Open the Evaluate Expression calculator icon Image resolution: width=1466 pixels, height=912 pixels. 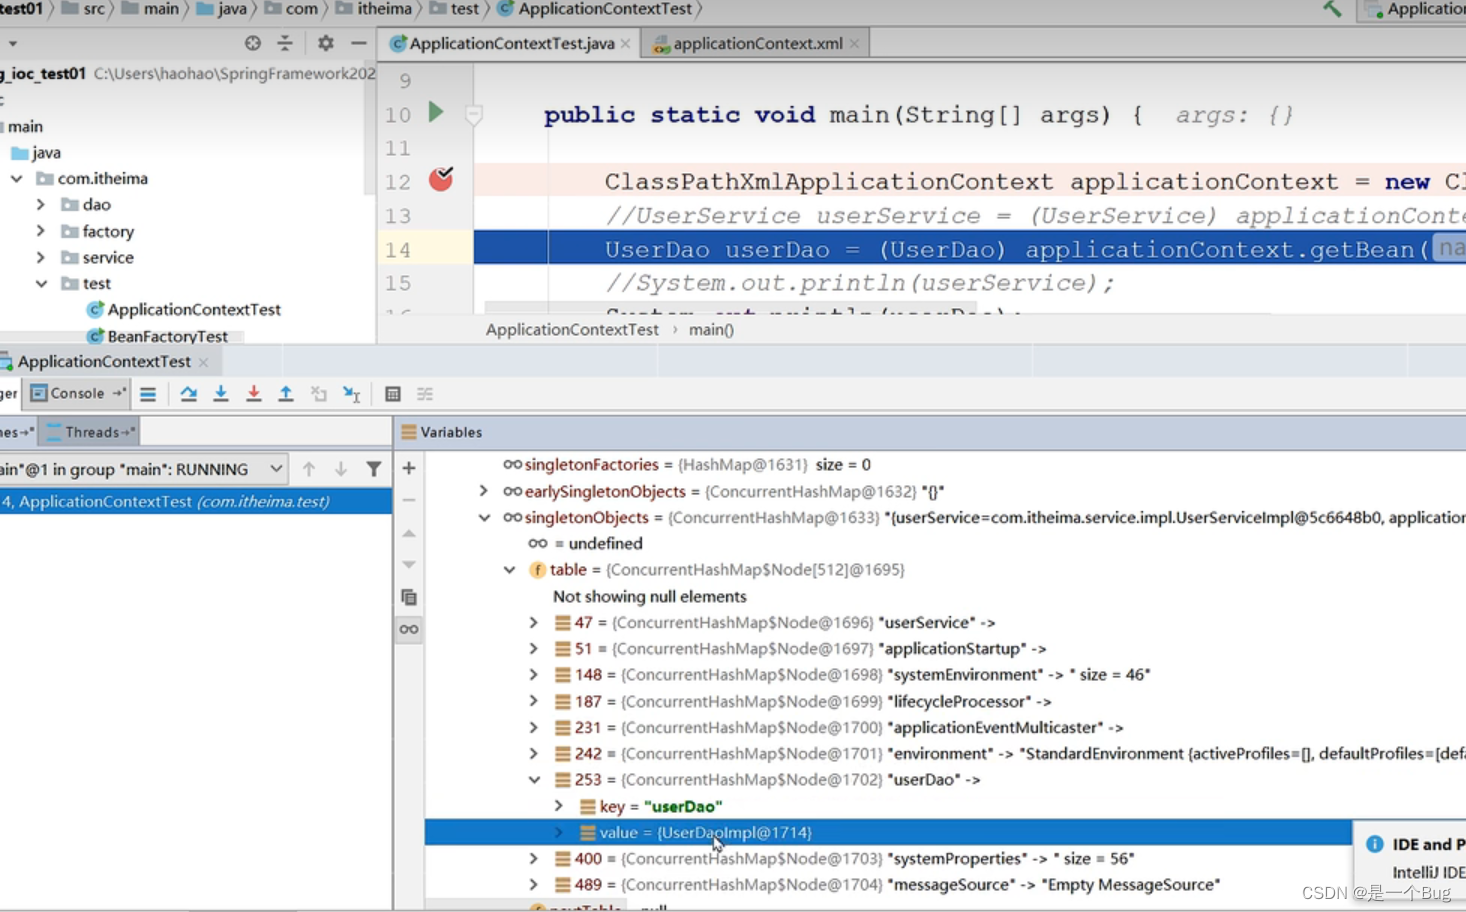pyautogui.click(x=392, y=394)
